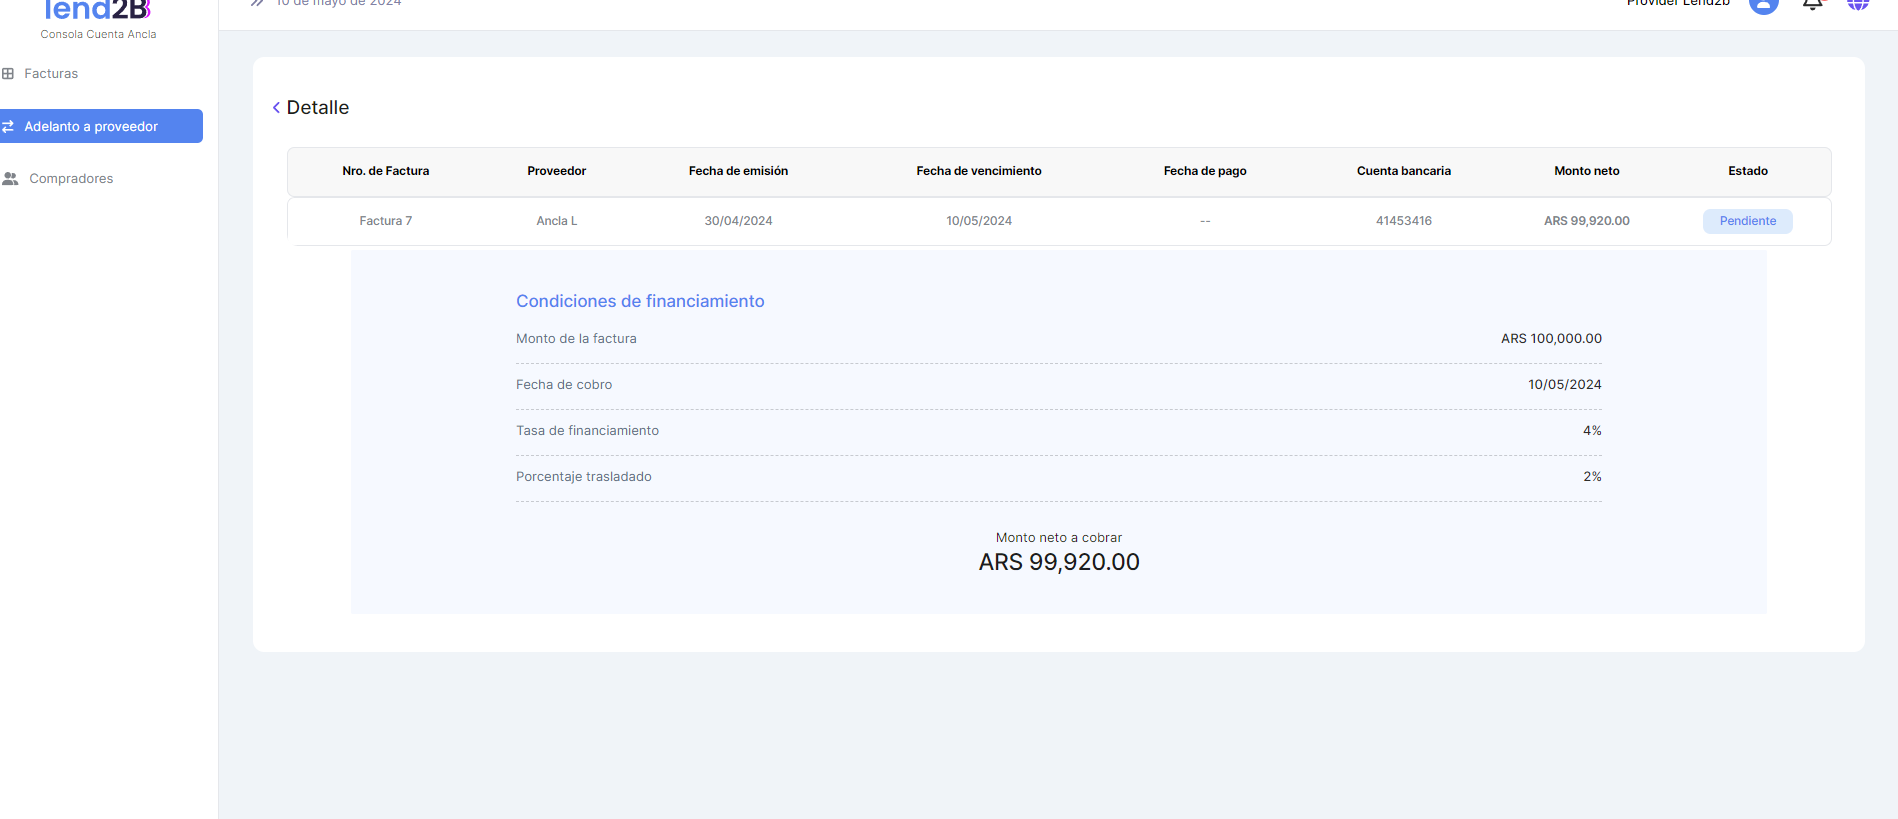Click the Estado column header
This screenshot has width=1898, height=819.
coord(1747,171)
